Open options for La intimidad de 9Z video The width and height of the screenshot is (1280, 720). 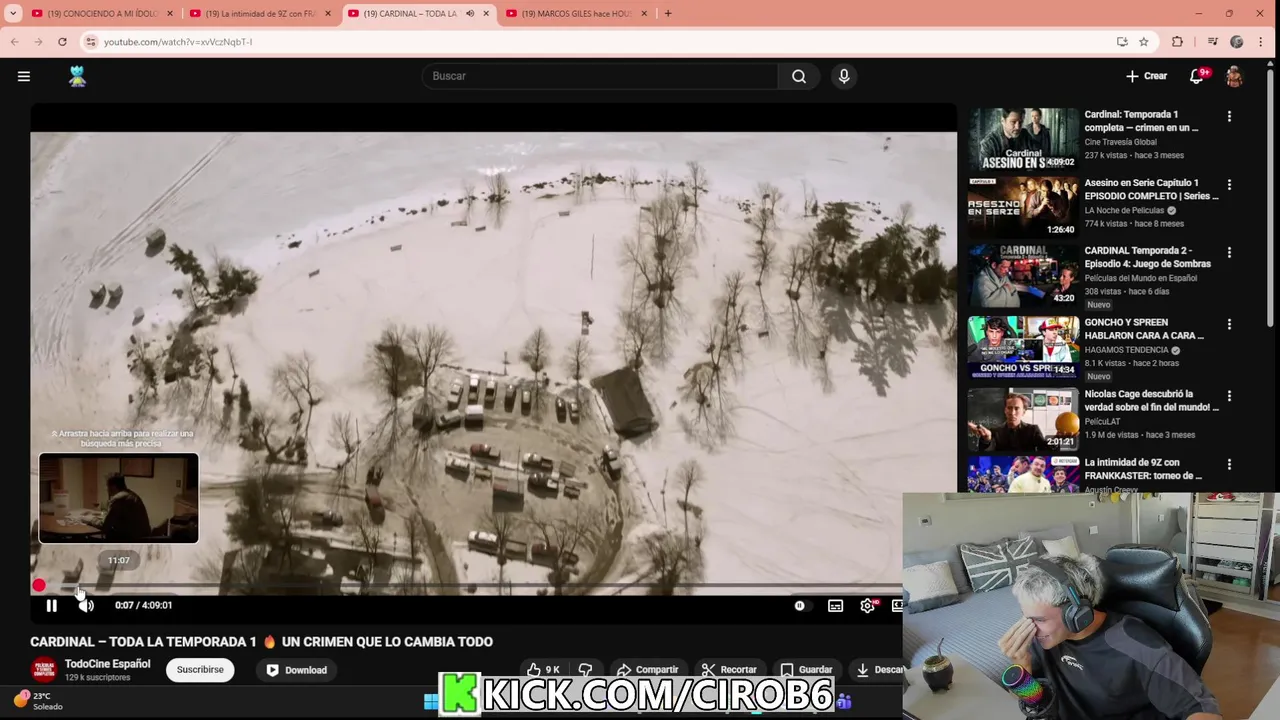(1229, 465)
